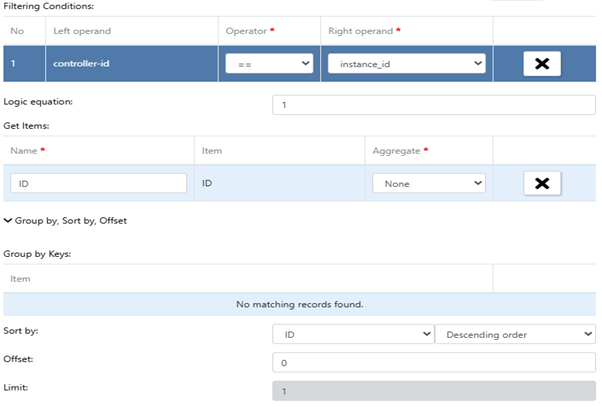The height and width of the screenshot is (407, 602).
Task: Click the Get Items label
Action: pyautogui.click(x=26, y=126)
